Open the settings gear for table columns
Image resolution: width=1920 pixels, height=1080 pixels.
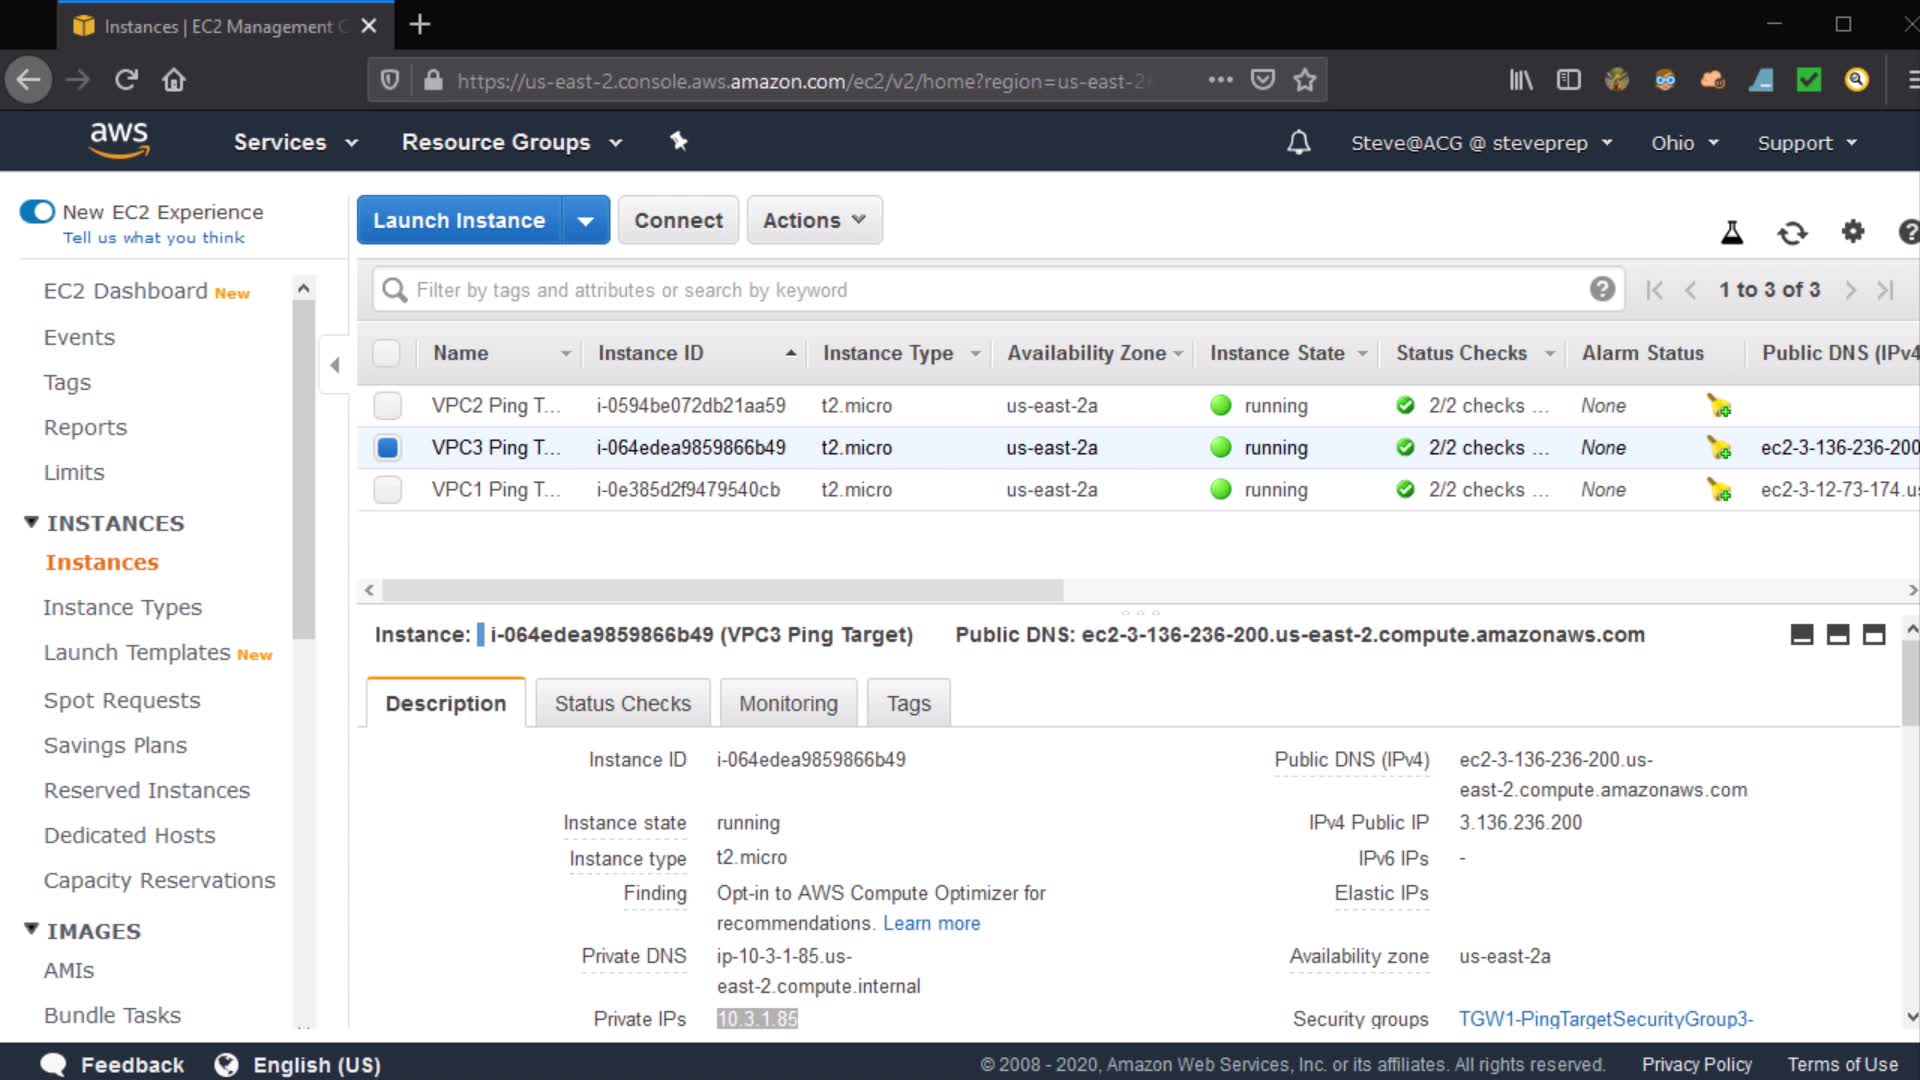click(x=1852, y=232)
